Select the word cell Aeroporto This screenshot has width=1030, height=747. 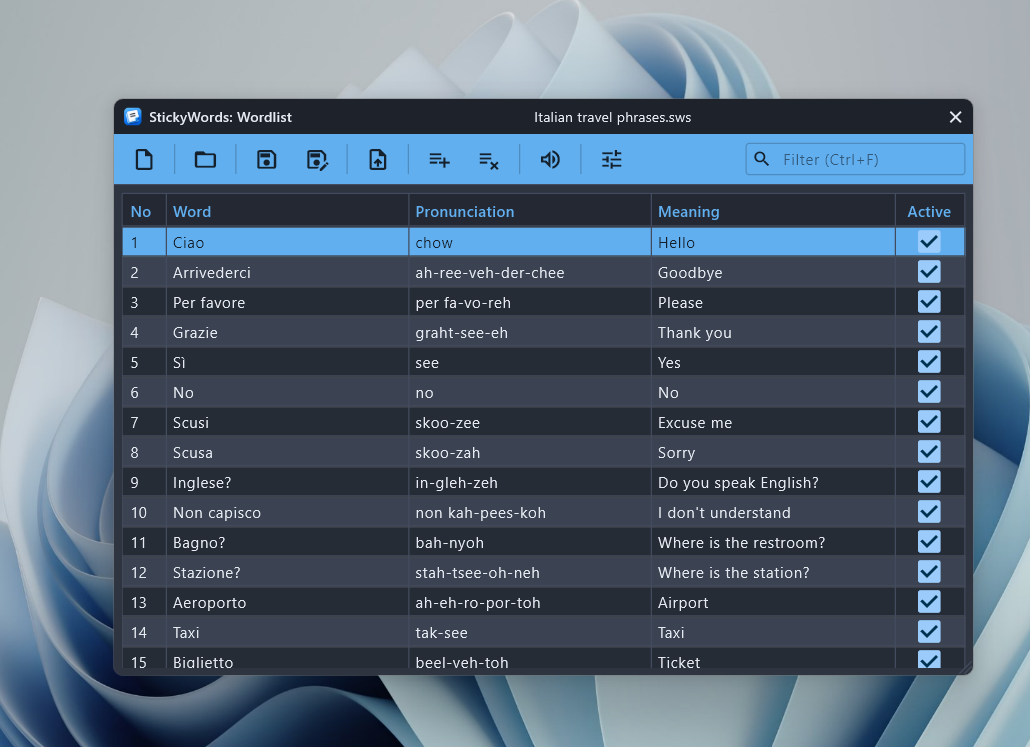coord(287,602)
